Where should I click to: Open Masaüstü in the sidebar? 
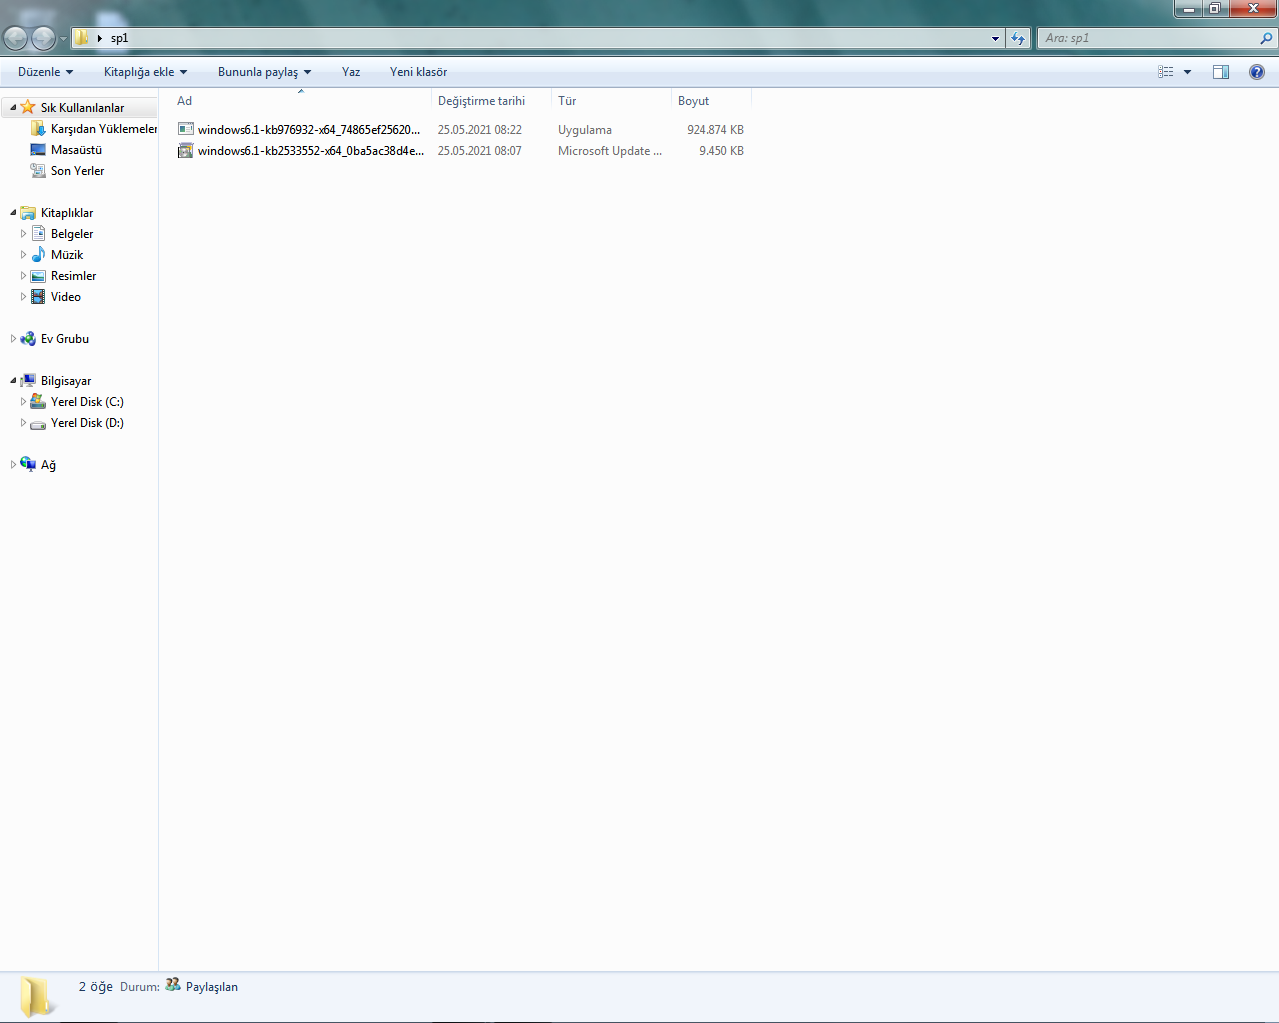(x=76, y=150)
